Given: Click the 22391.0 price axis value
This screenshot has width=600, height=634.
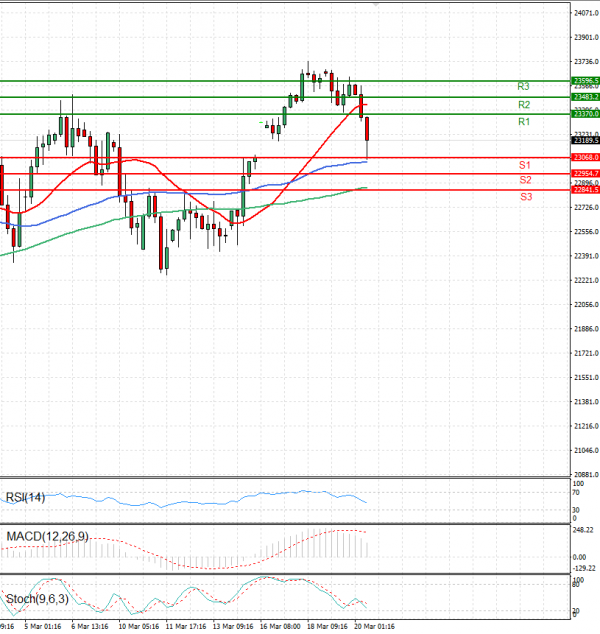Looking at the screenshot, I should point(586,256).
